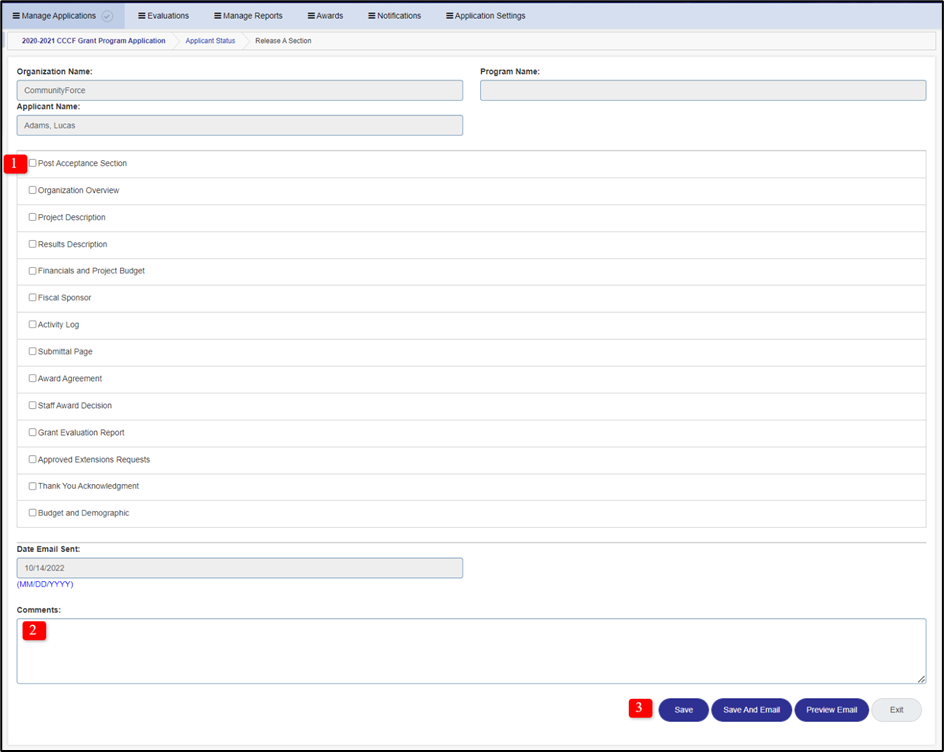Click the Save And Email button
944x752 pixels.
(x=751, y=709)
